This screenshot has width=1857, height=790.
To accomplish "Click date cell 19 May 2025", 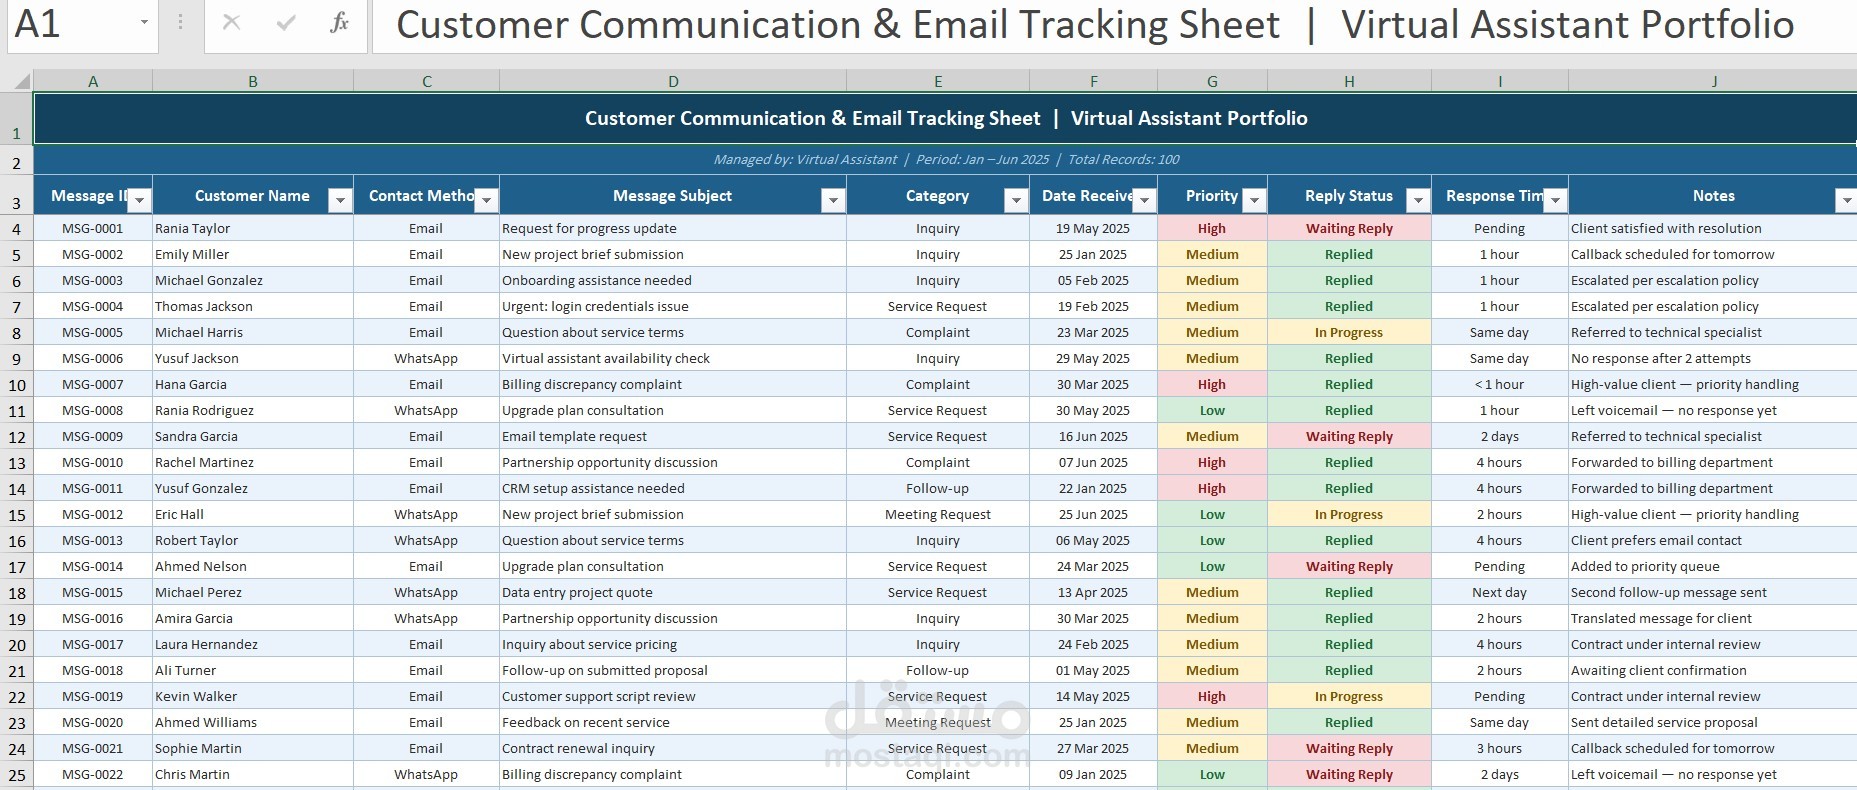I will (x=1093, y=228).
